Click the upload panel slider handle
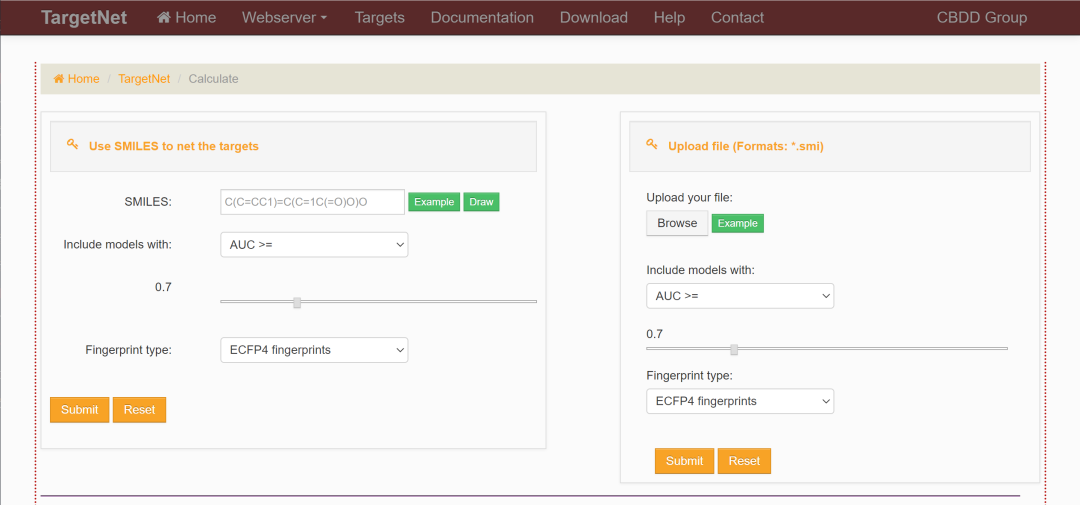The height and width of the screenshot is (505, 1080). pos(734,349)
